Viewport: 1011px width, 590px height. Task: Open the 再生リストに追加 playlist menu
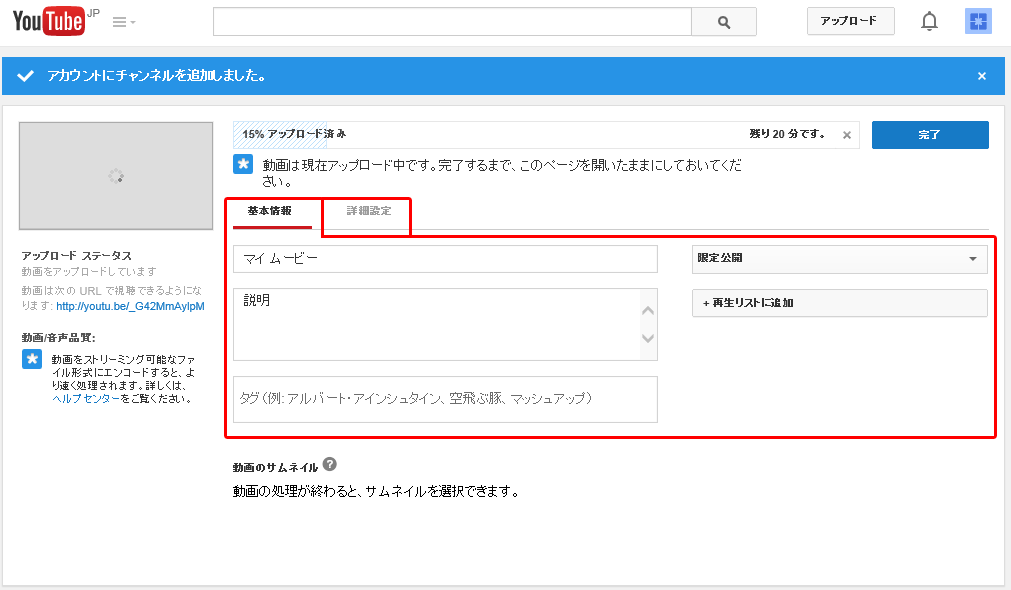coord(839,303)
